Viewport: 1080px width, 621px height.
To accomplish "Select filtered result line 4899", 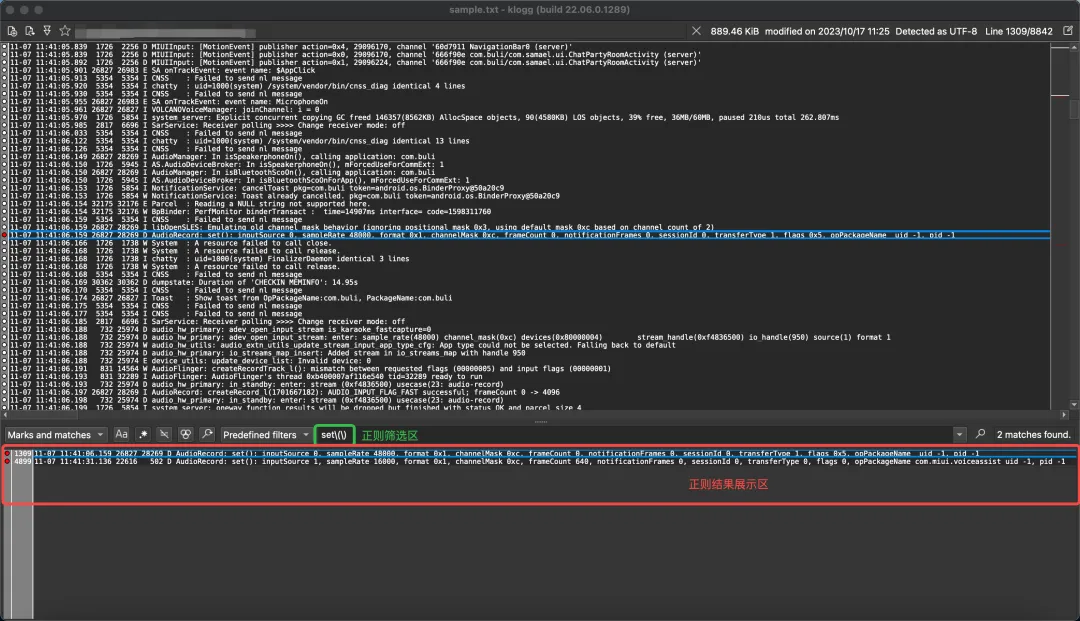I will [x=554, y=461].
